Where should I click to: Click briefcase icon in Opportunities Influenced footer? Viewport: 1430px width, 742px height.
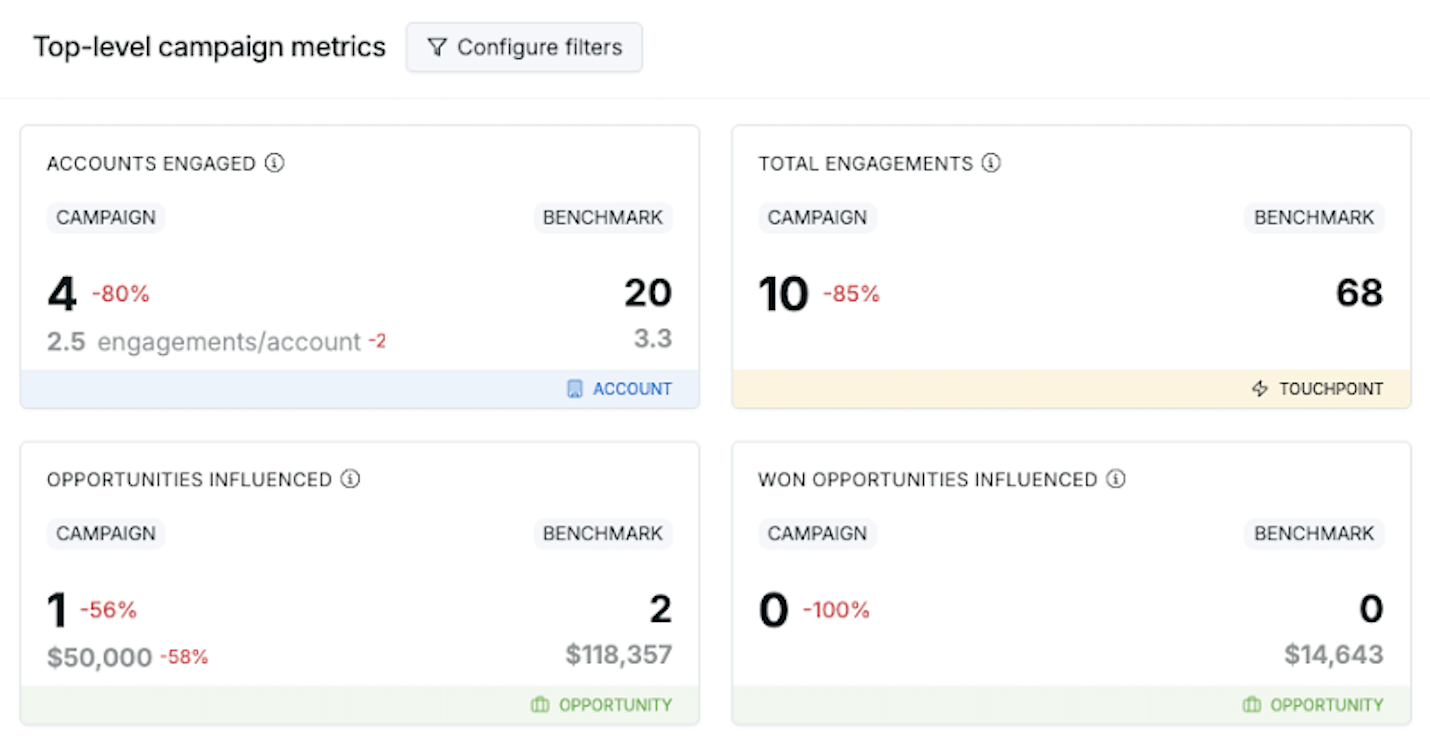pos(540,705)
